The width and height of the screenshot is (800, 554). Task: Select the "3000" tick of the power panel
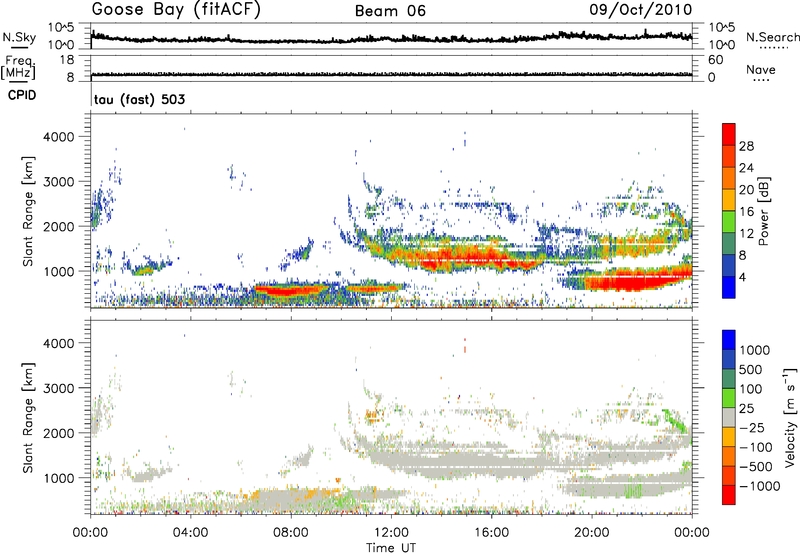click(x=58, y=182)
